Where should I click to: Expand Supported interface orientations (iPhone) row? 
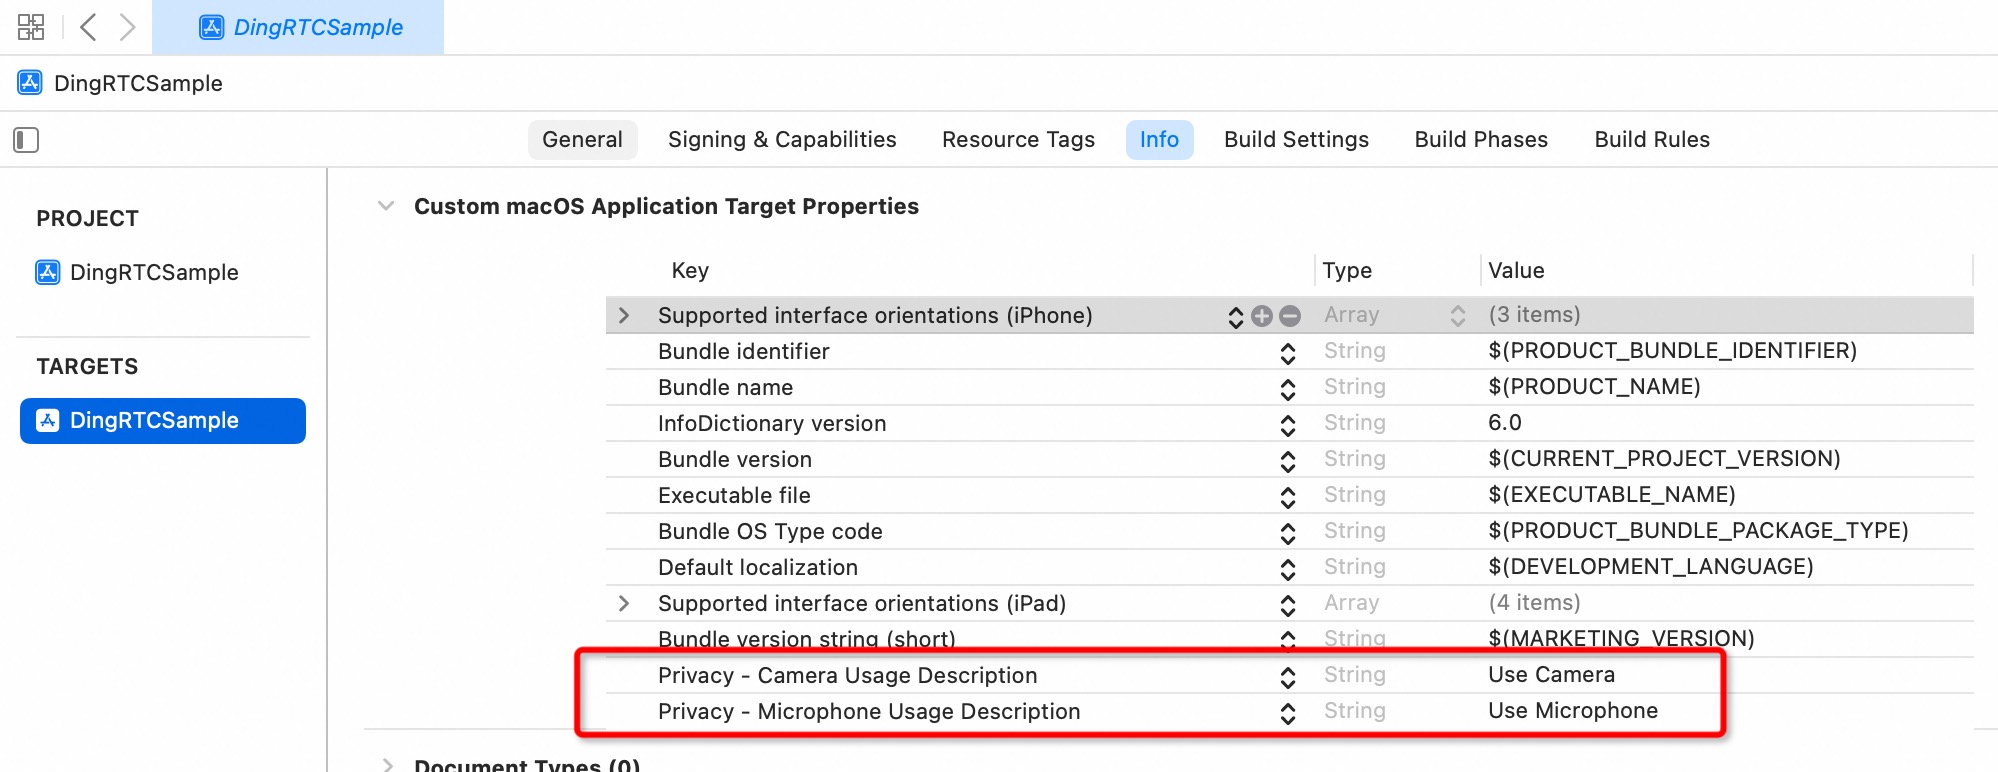[624, 316]
